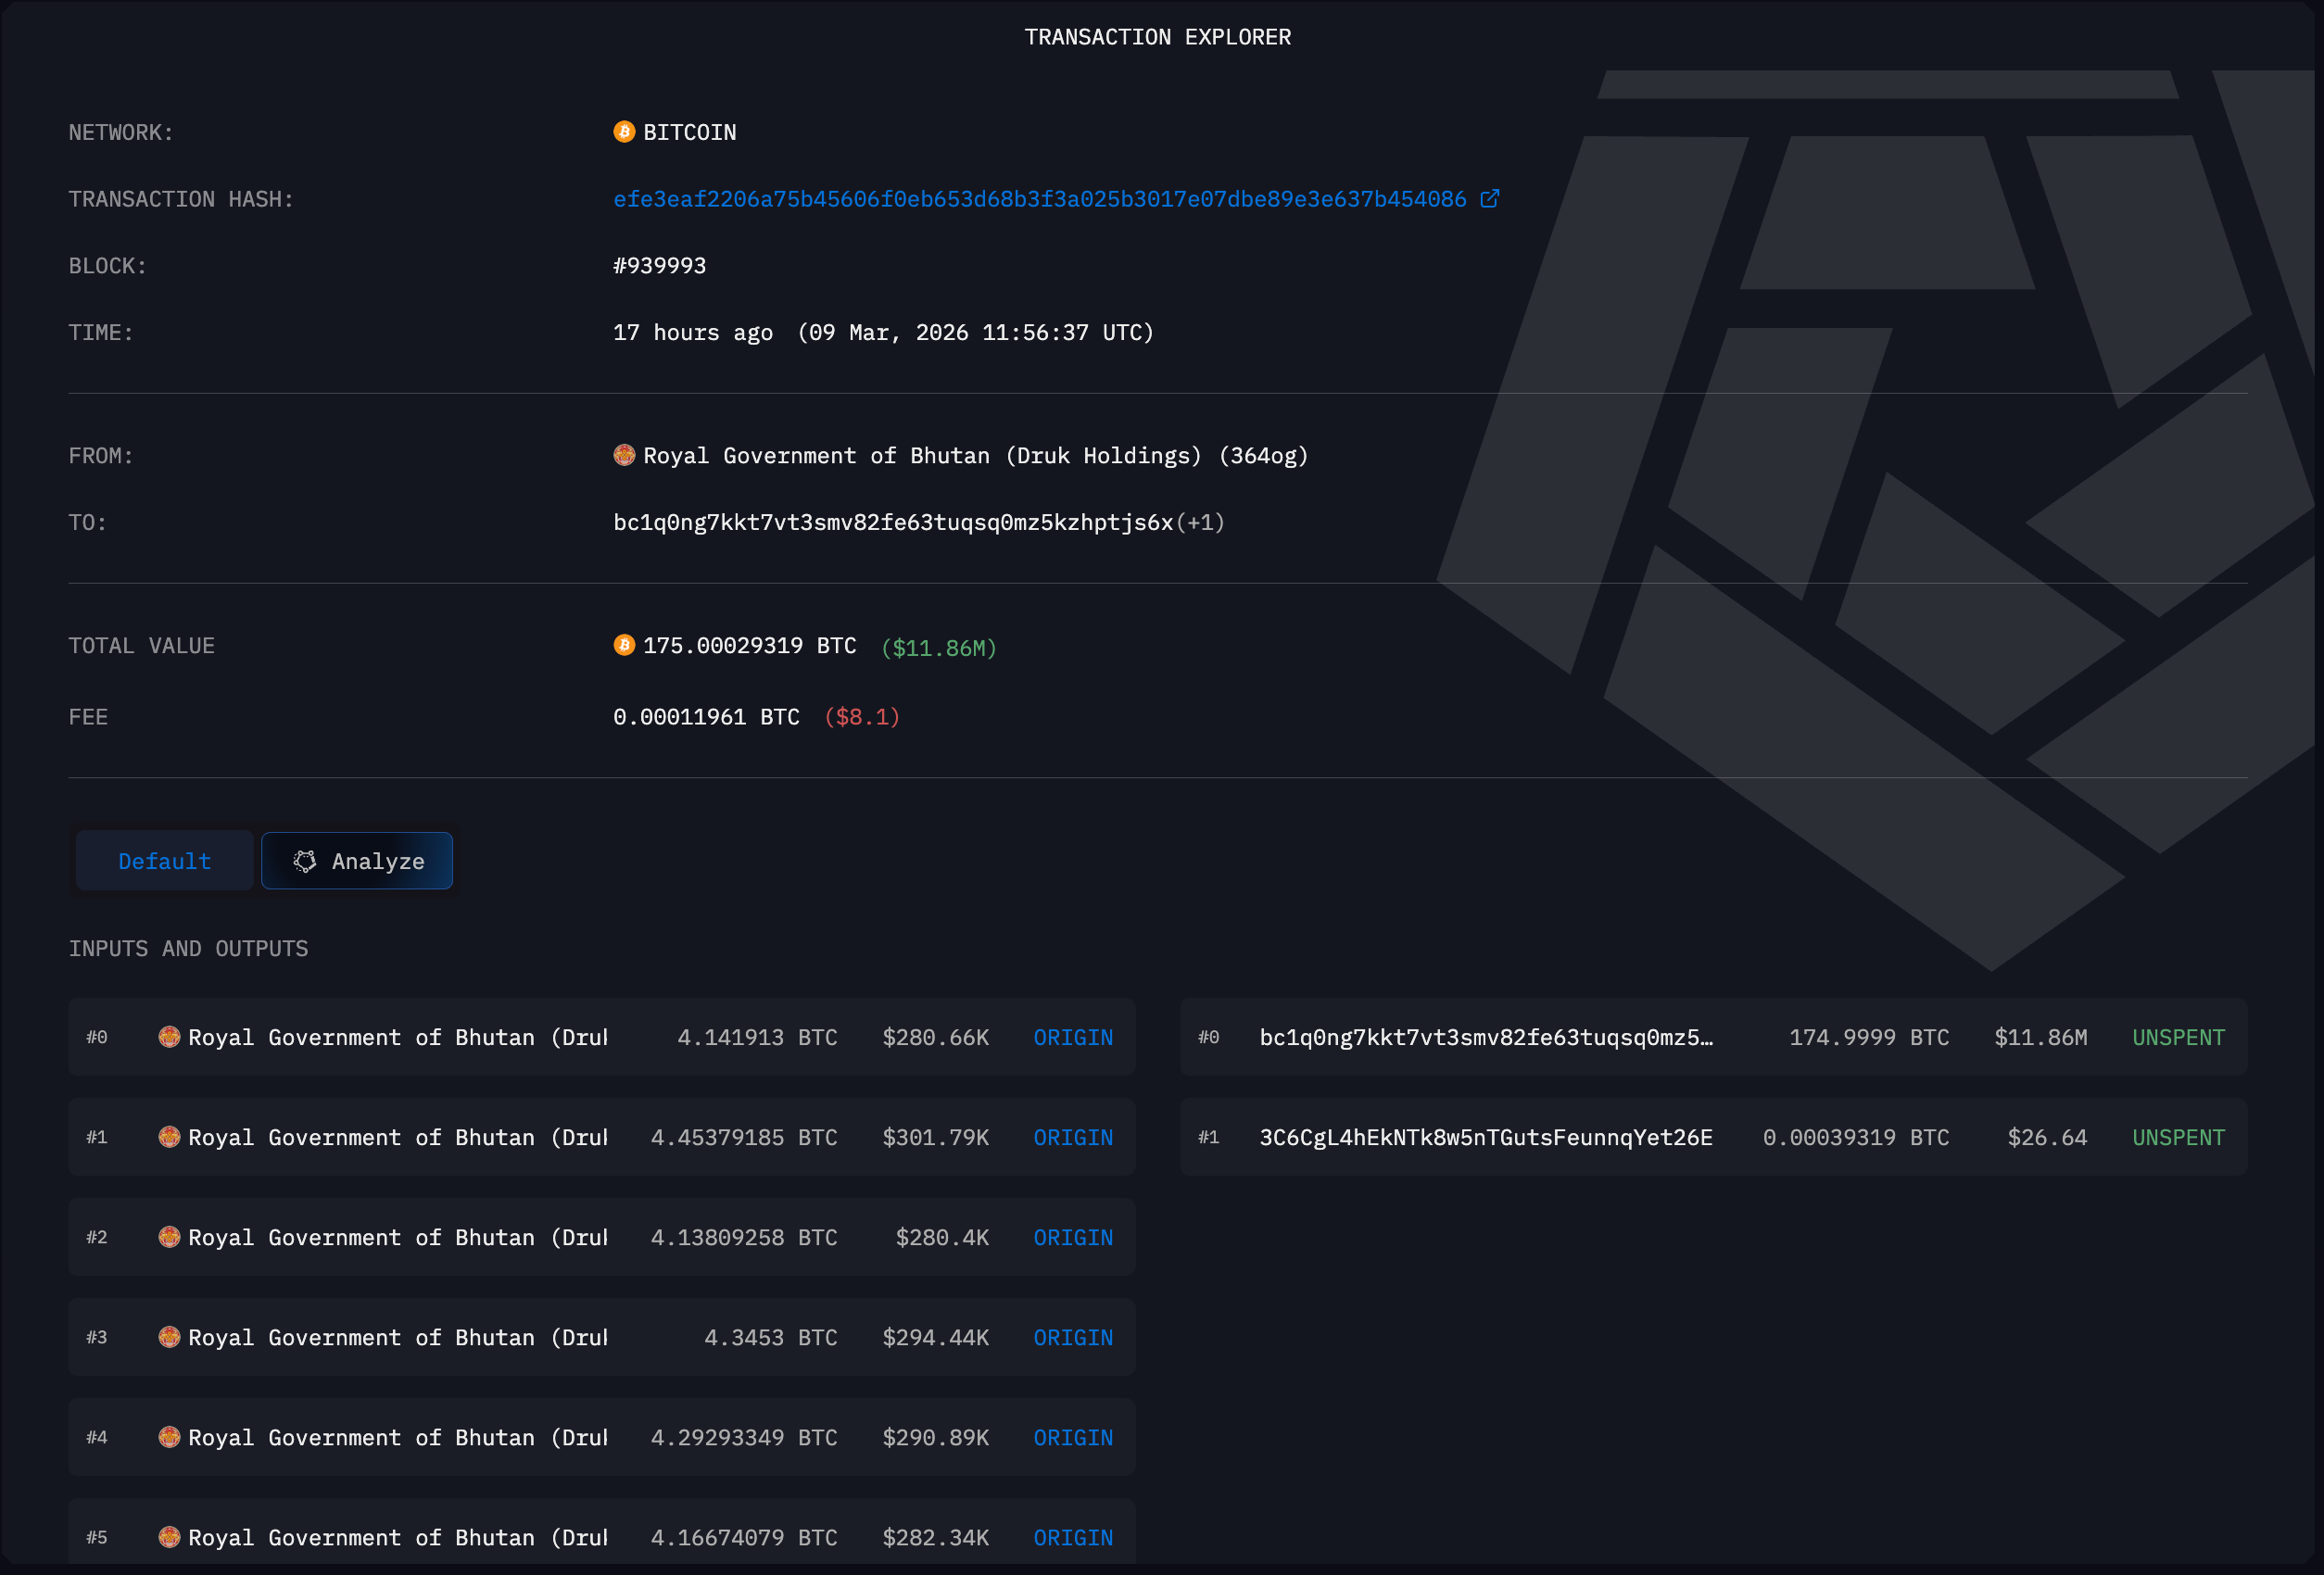Open the output #0 bc1q0ng7kkt7 address
This screenshot has width=2324, height=1575.
point(1485,1037)
